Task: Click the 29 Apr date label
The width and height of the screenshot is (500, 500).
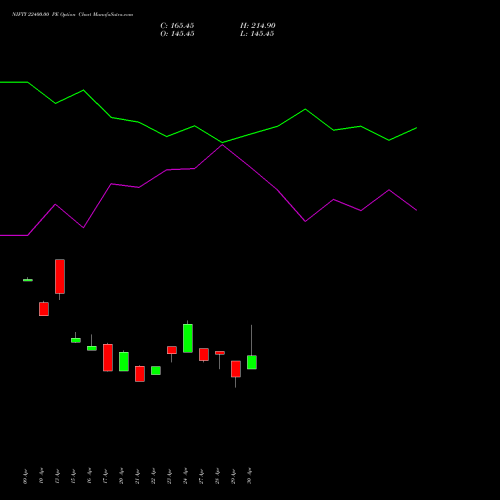Action: [233, 476]
